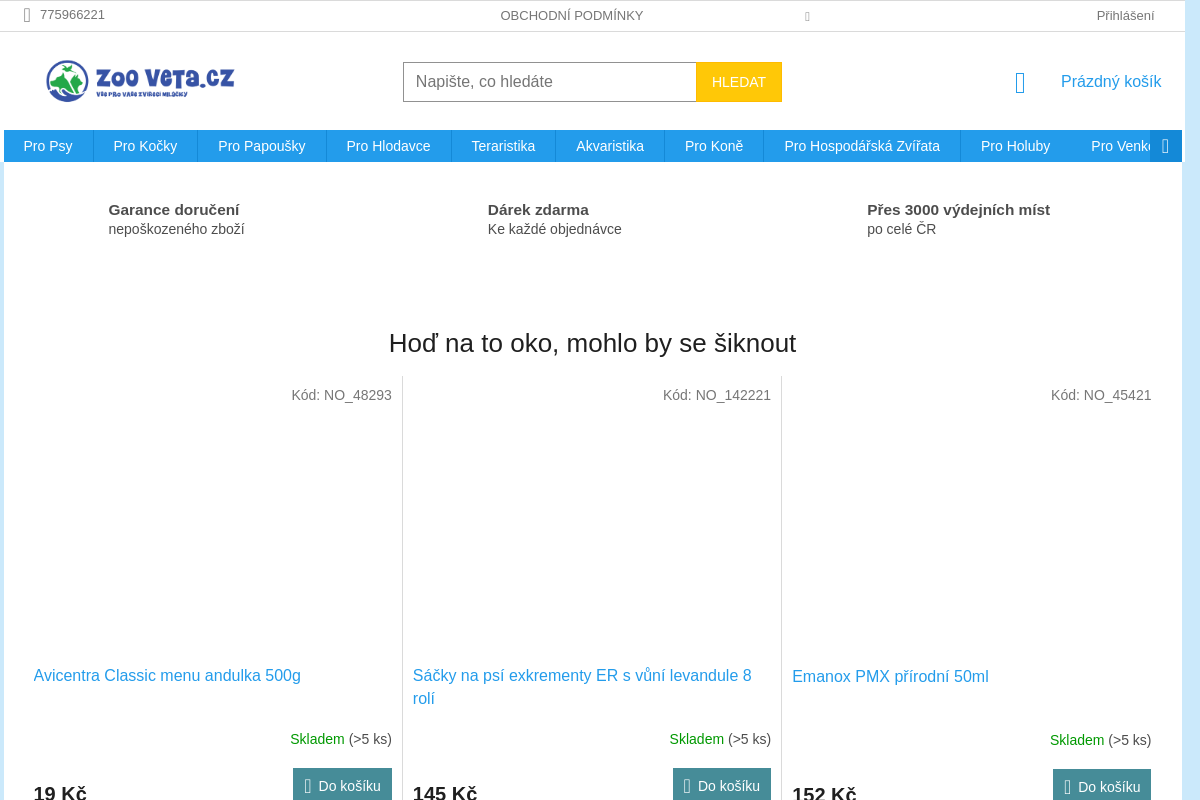Click the 152 Kč price
This screenshot has width=1200, height=800.
click(824, 794)
